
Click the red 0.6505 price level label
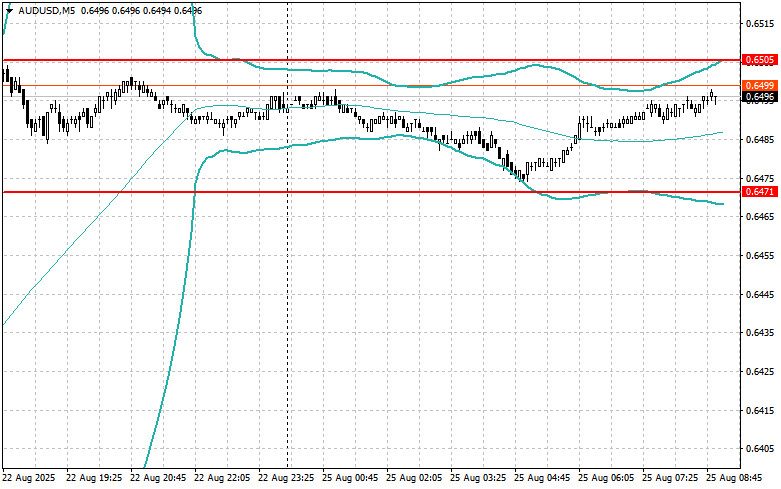pos(760,60)
